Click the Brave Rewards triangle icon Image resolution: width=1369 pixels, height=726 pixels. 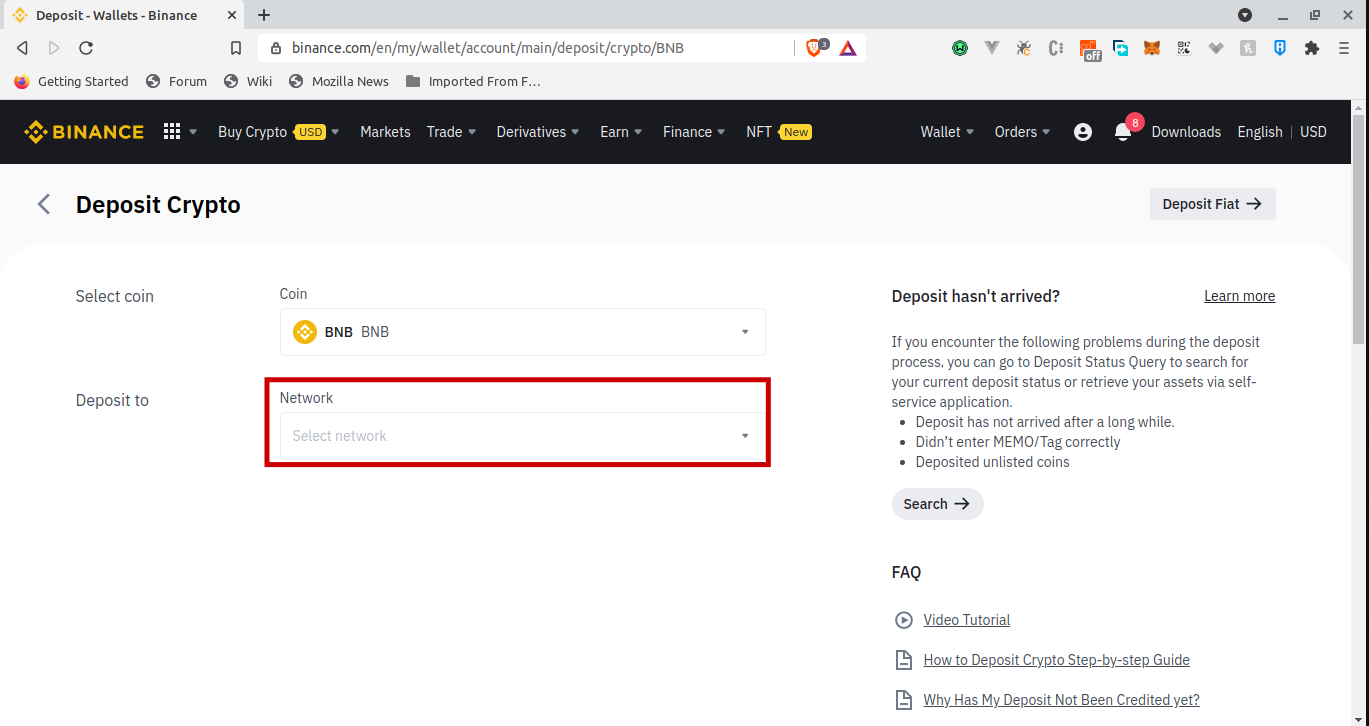coord(848,48)
